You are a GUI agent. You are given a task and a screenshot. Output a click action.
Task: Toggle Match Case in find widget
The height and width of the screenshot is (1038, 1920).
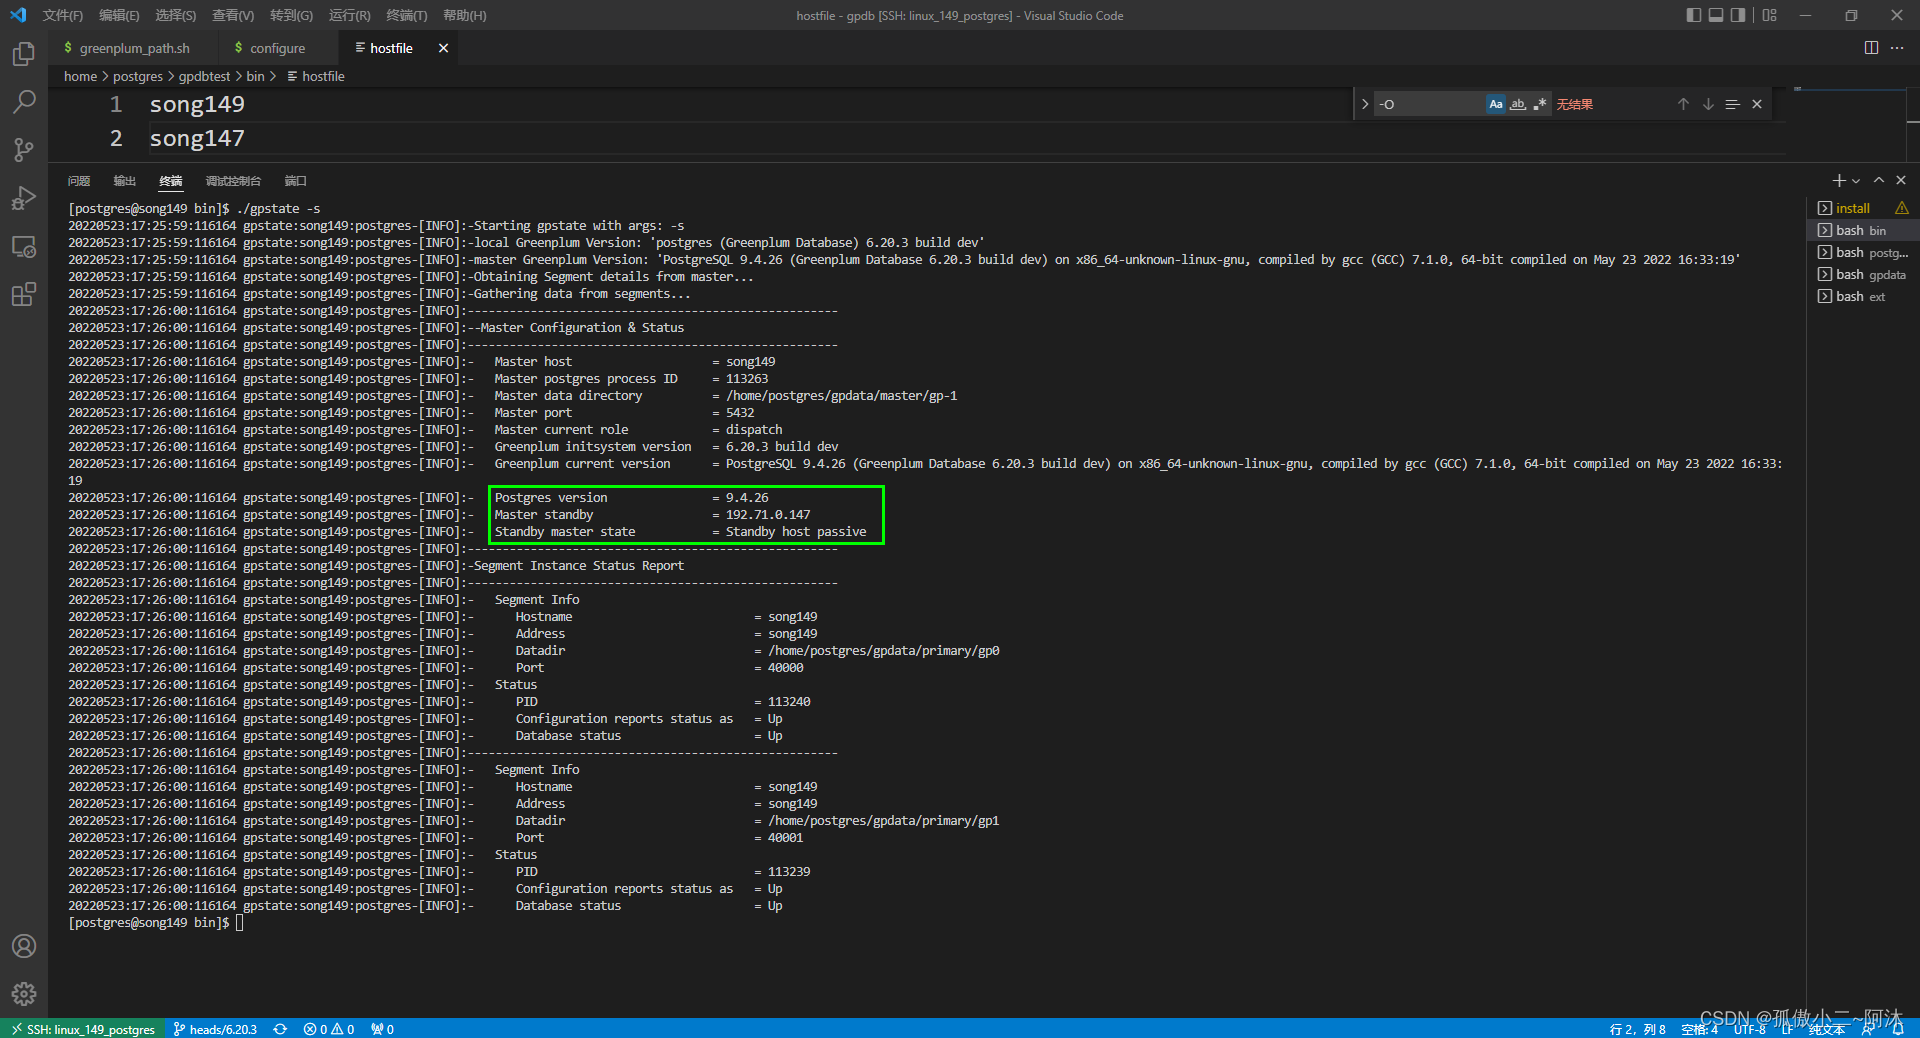(x=1495, y=104)
